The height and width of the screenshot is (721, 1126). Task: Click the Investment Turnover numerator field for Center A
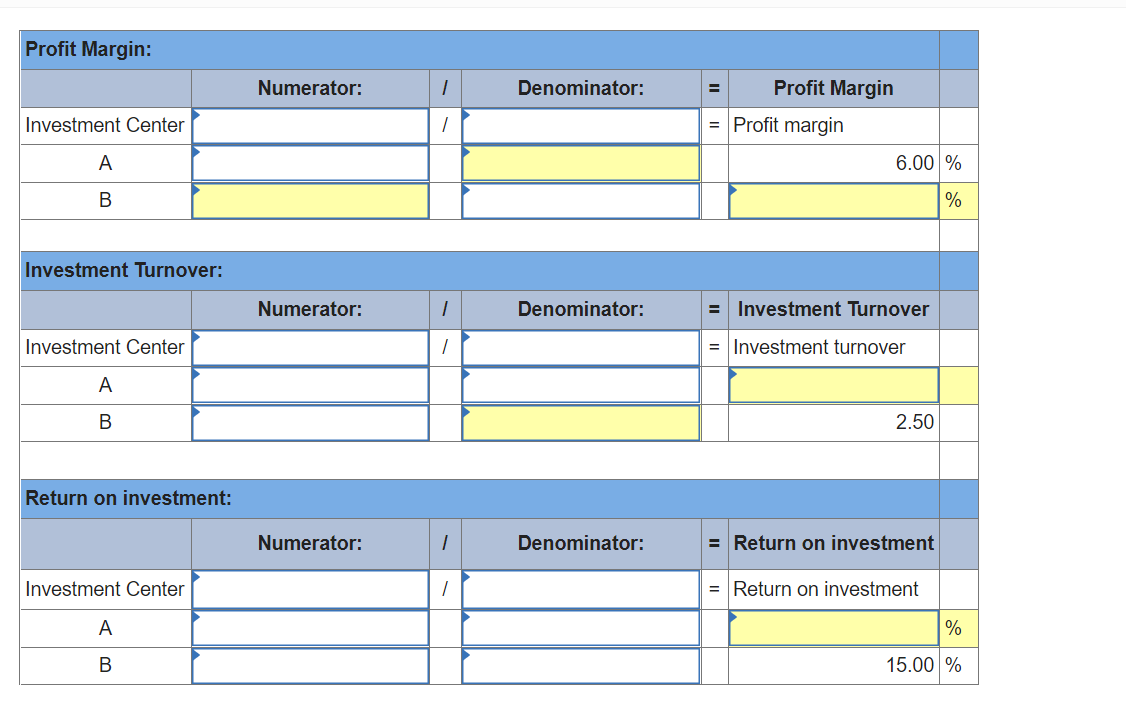click(x=310, y=384)
